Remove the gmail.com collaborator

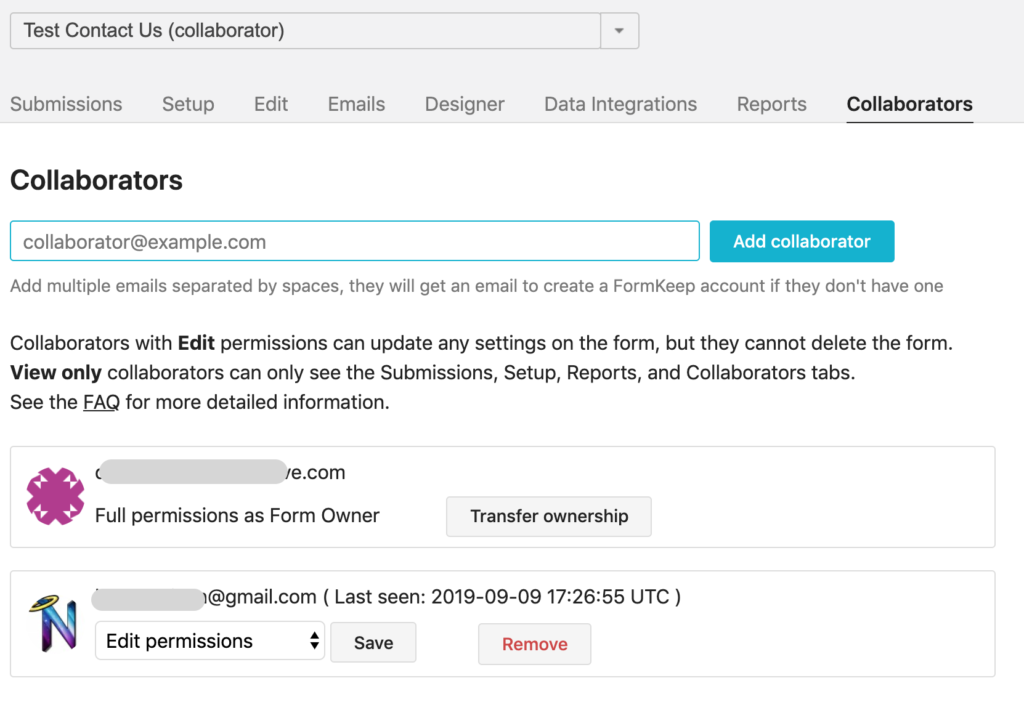(x=534, y=644)
